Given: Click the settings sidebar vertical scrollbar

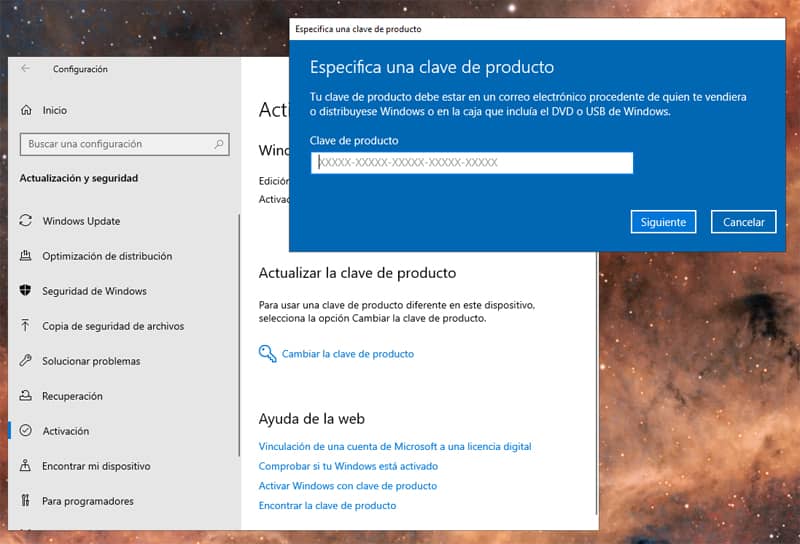Looking at the screenshot, I should 239,335.
